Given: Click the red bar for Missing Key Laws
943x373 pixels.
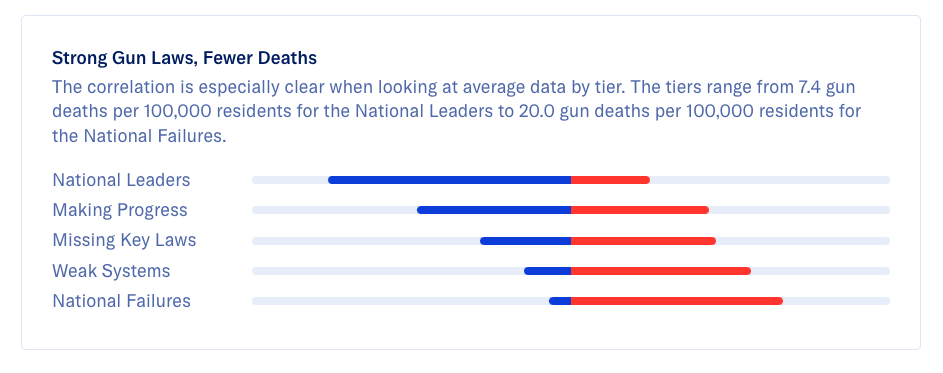Looking at the screenshot, I should (x=644, y=241).
